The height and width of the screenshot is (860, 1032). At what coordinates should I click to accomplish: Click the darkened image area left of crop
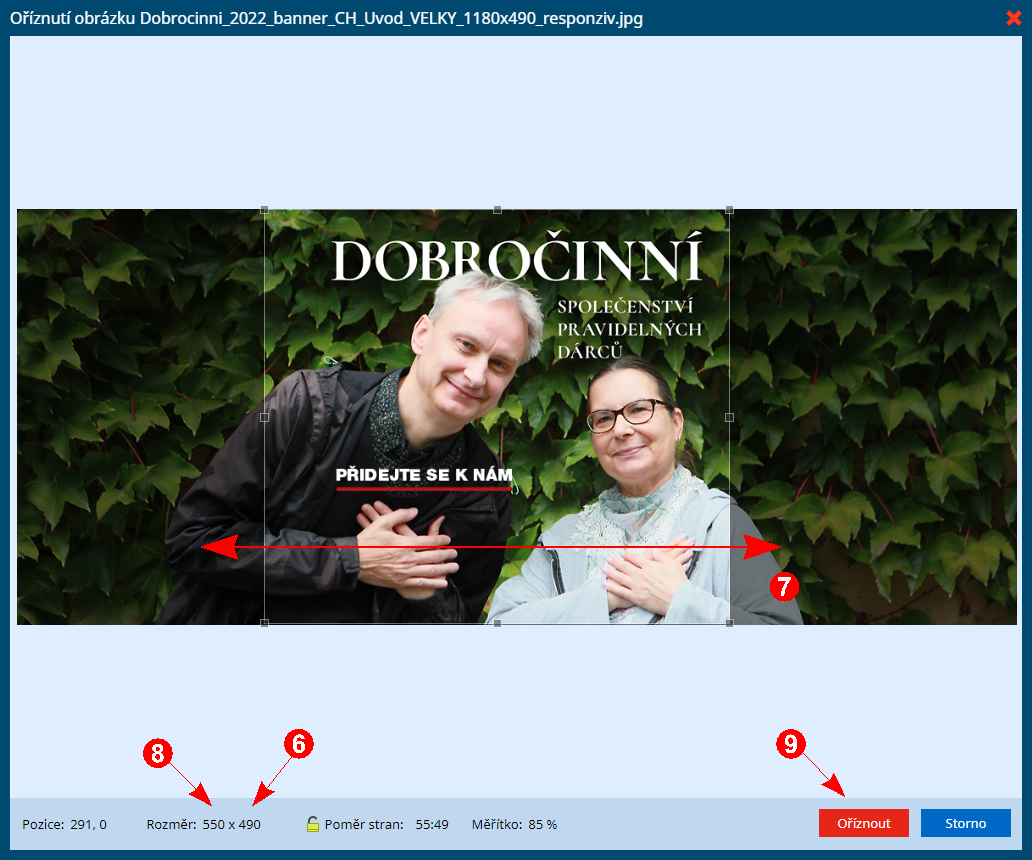(x=141, y=417)
